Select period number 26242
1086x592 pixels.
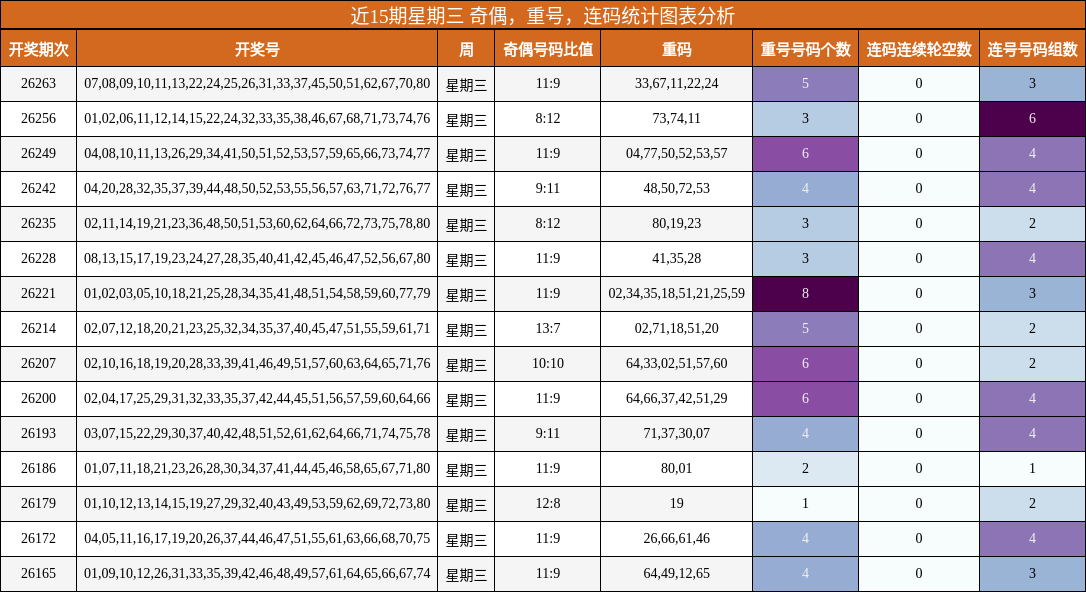(x=38, y=188)
